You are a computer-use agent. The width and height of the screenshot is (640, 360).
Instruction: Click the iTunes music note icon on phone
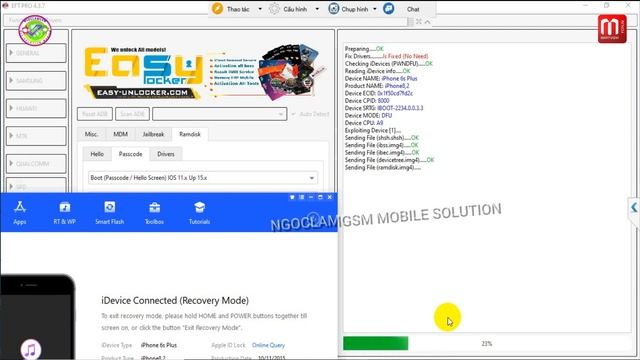pyautogui.click(x=31, y=350)
